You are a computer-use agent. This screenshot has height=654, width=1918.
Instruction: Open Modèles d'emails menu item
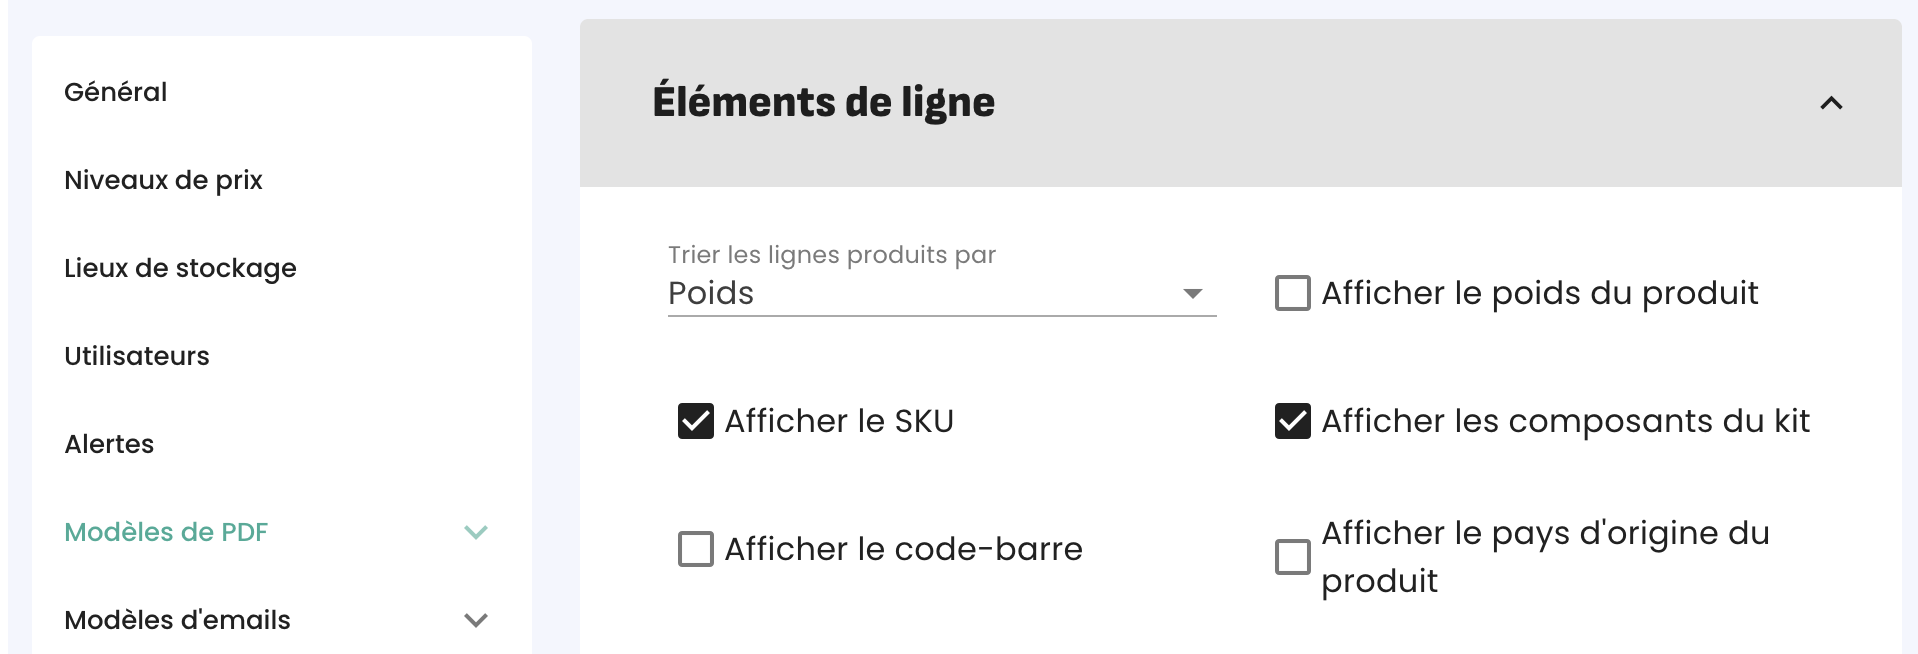coord(177,620)
